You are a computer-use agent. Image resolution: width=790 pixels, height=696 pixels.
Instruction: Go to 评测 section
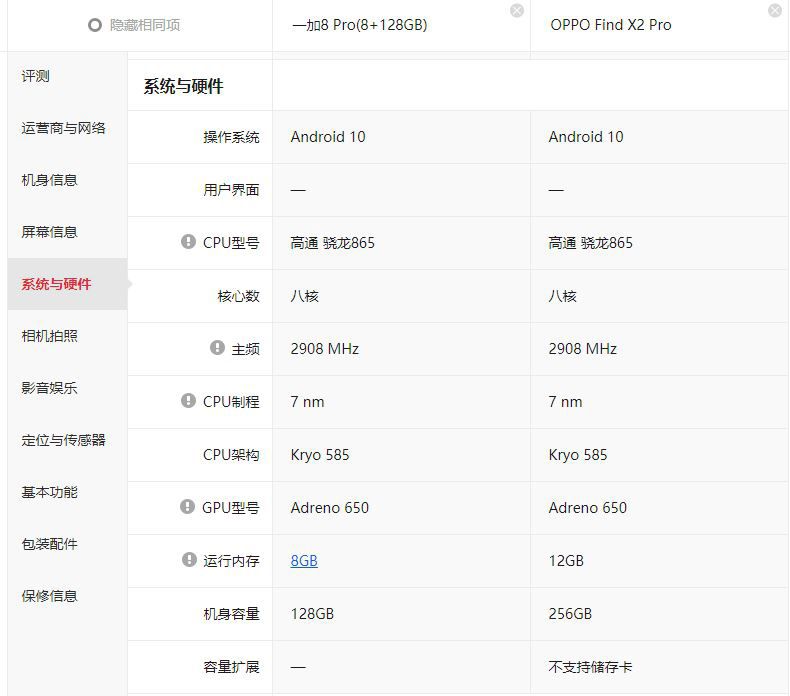click(x=36, y=76)
